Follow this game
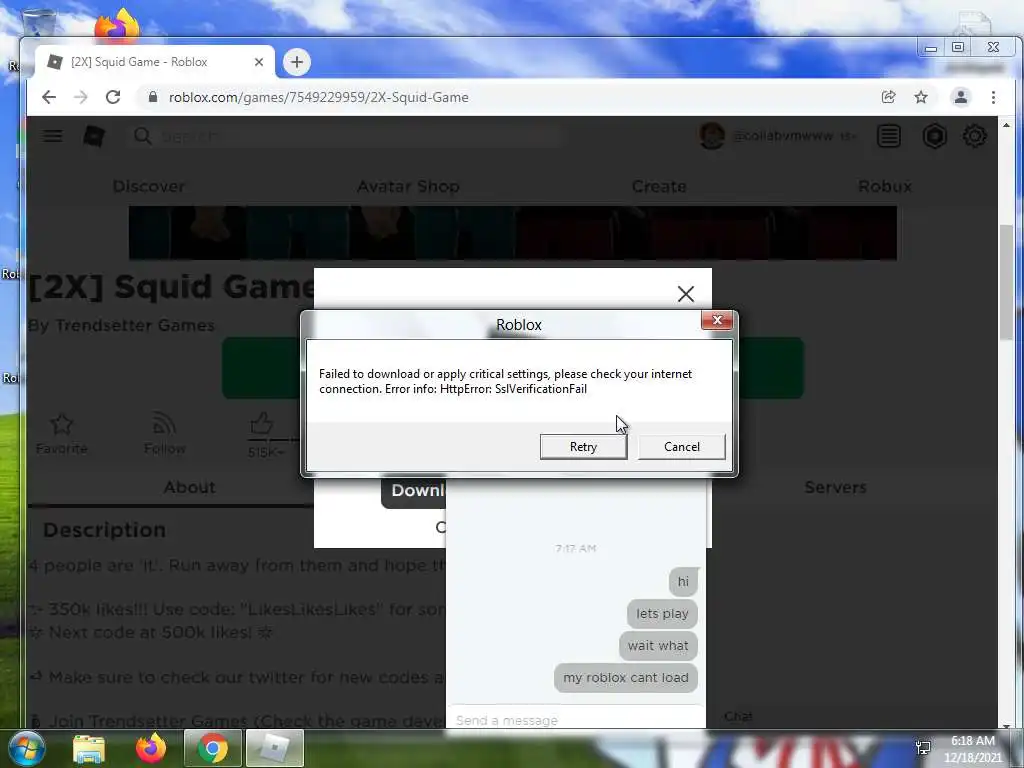This screenshot has height=768, width=1024. pos(165,434)
